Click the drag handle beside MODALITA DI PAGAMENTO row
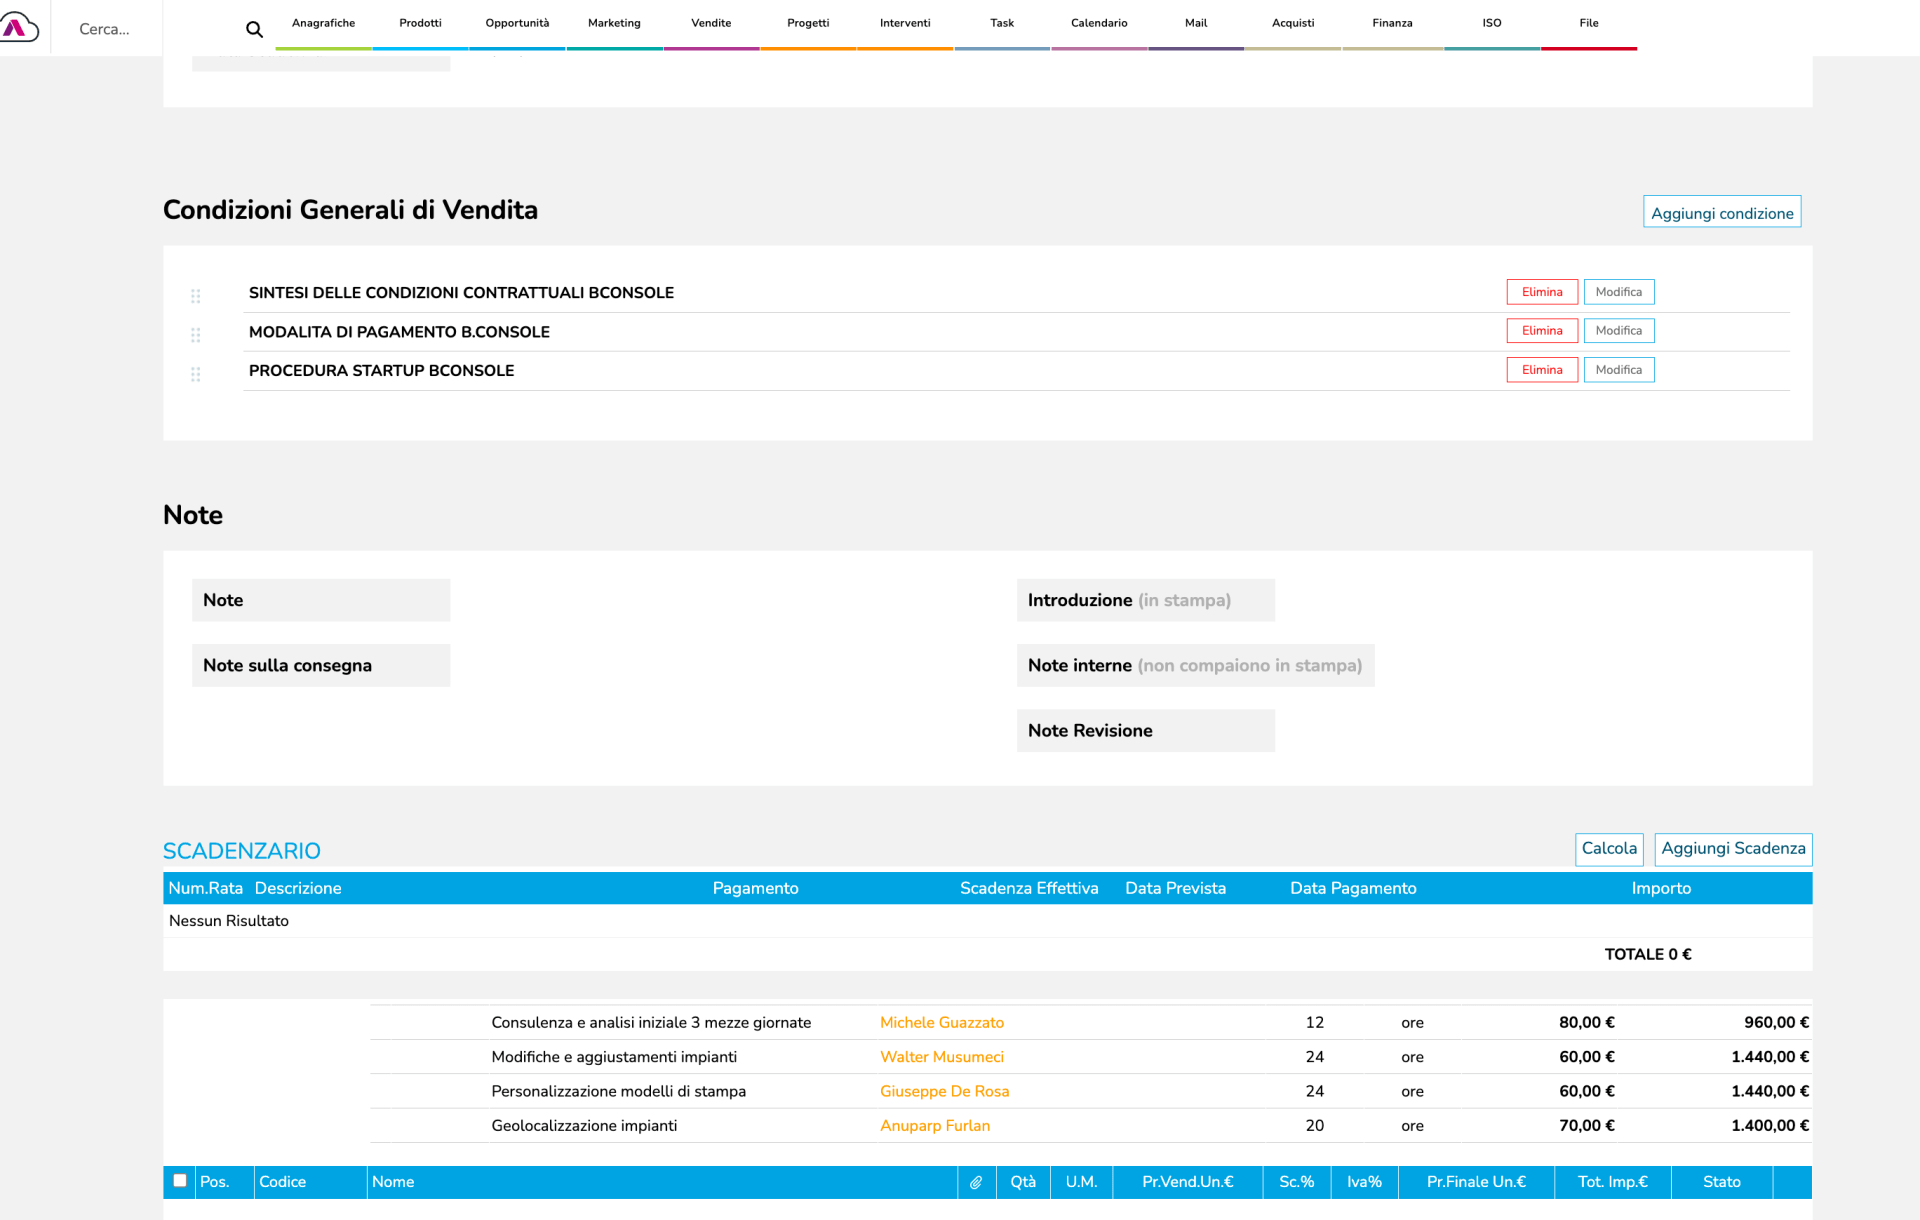 196,335
